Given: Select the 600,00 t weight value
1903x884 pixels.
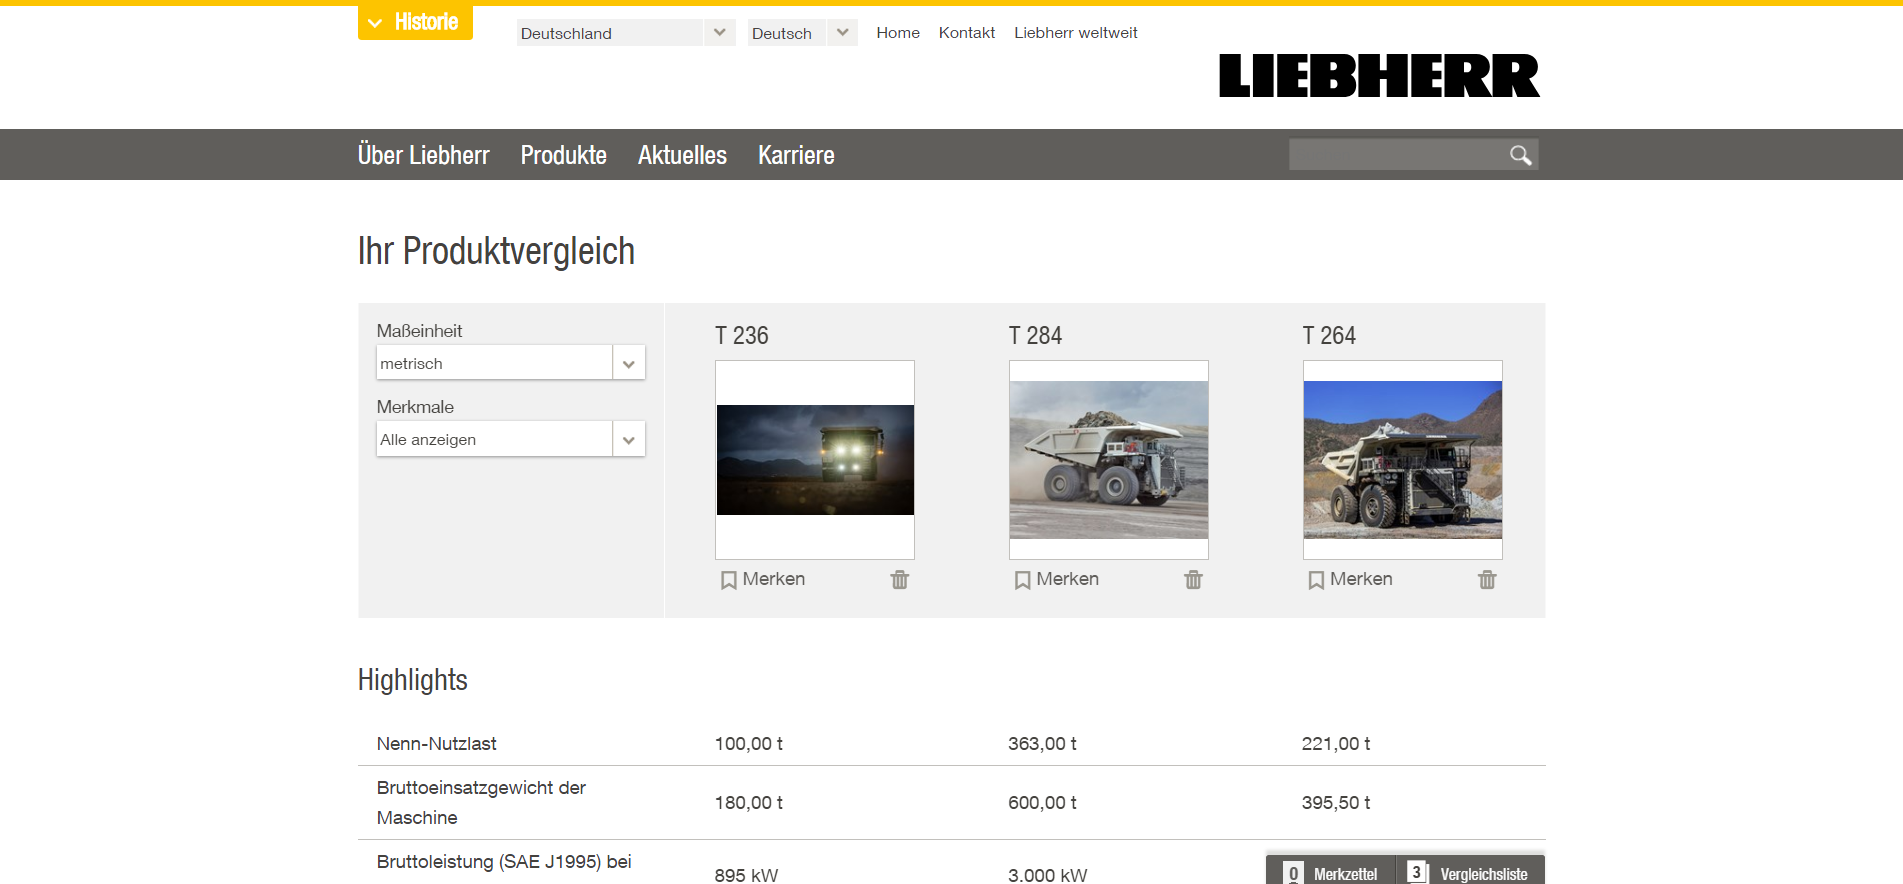Looking at the screenshot, I should tap(1042, 803).
